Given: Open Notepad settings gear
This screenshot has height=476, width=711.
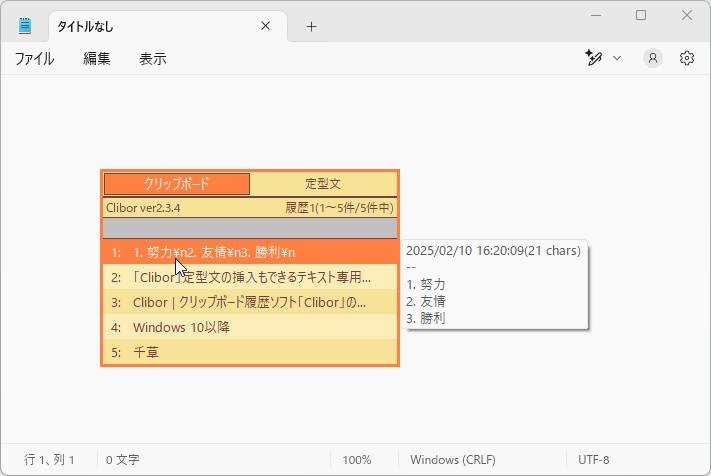Looking at the screenshot, I should coord(687,58).
